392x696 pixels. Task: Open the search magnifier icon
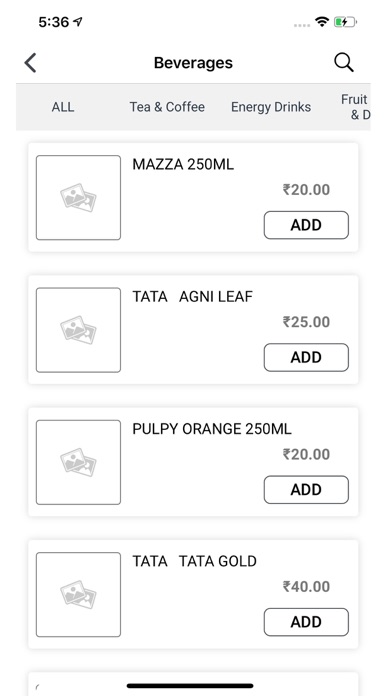344,63
